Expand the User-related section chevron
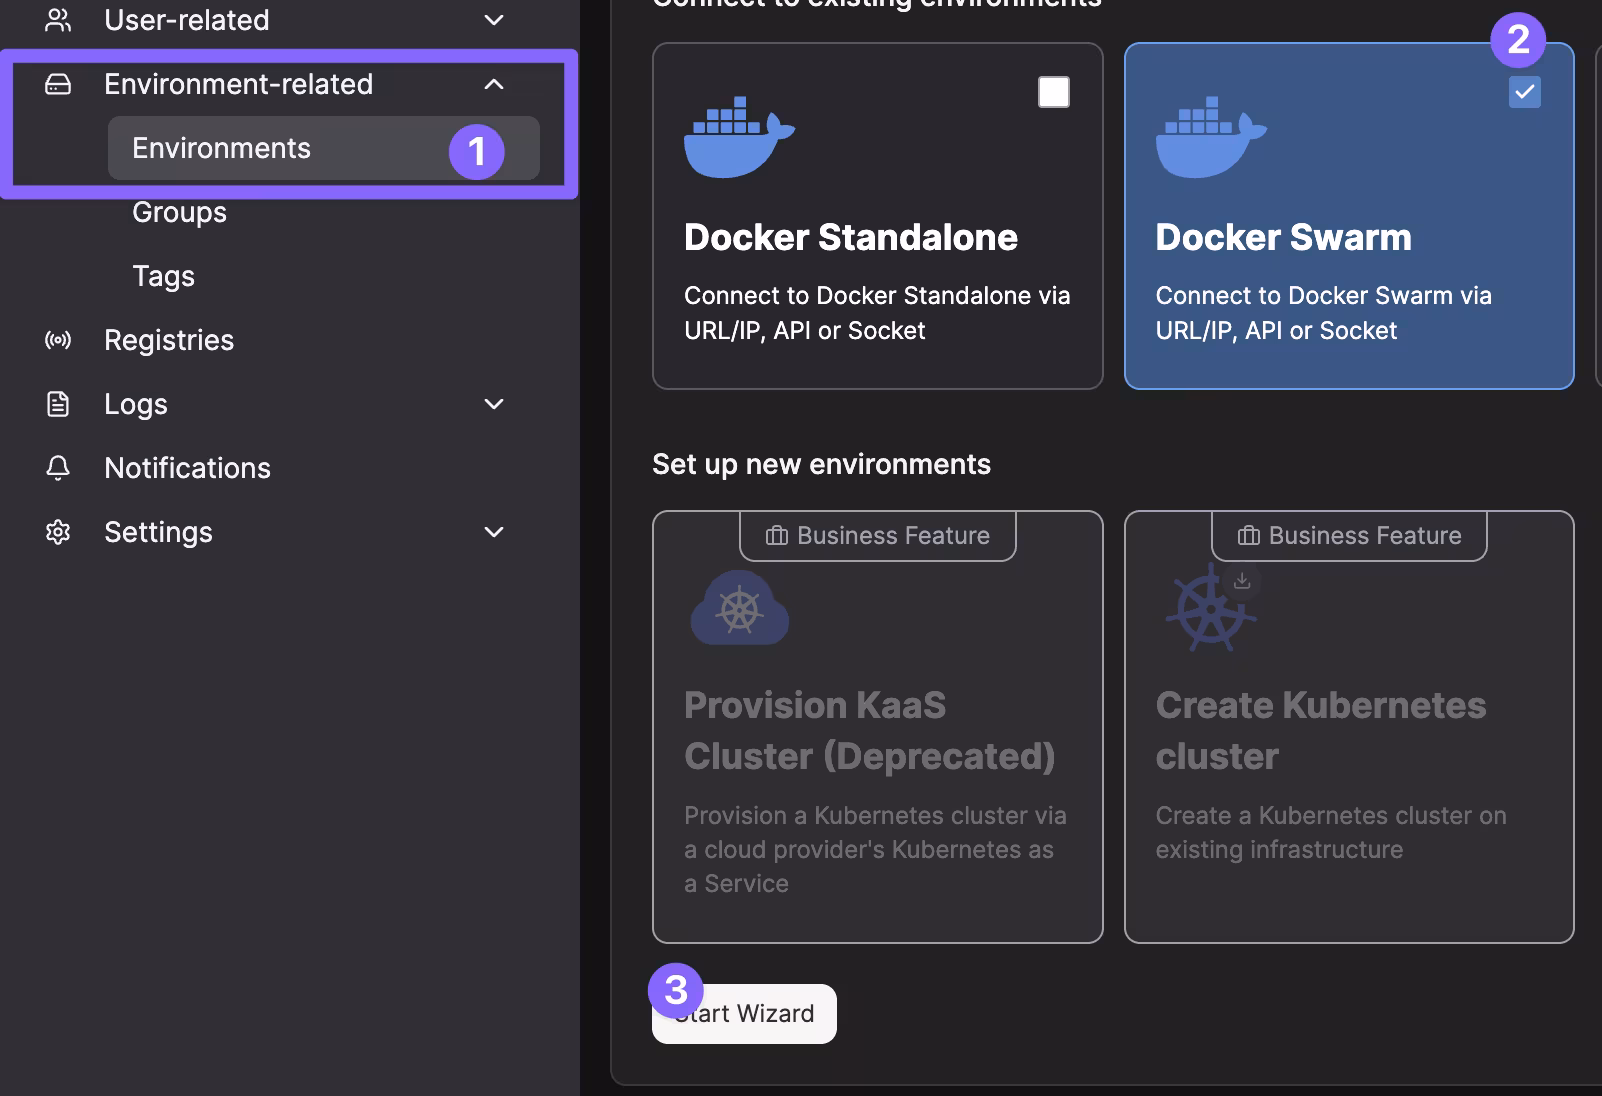This screenshot has width=1602, height=1096. coord(494,20)
